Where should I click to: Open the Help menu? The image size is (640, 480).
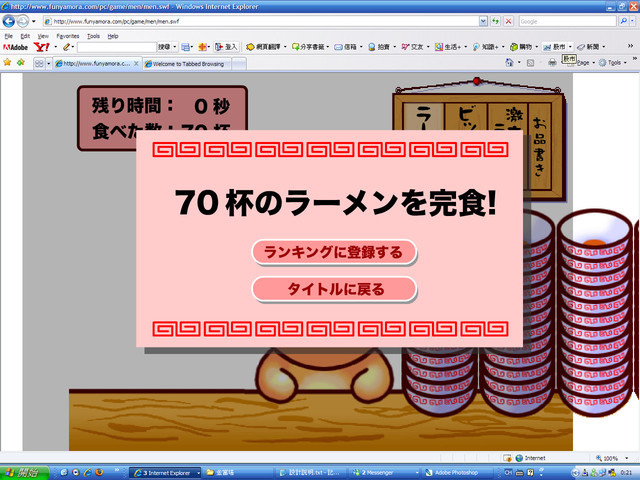point(113,36)
